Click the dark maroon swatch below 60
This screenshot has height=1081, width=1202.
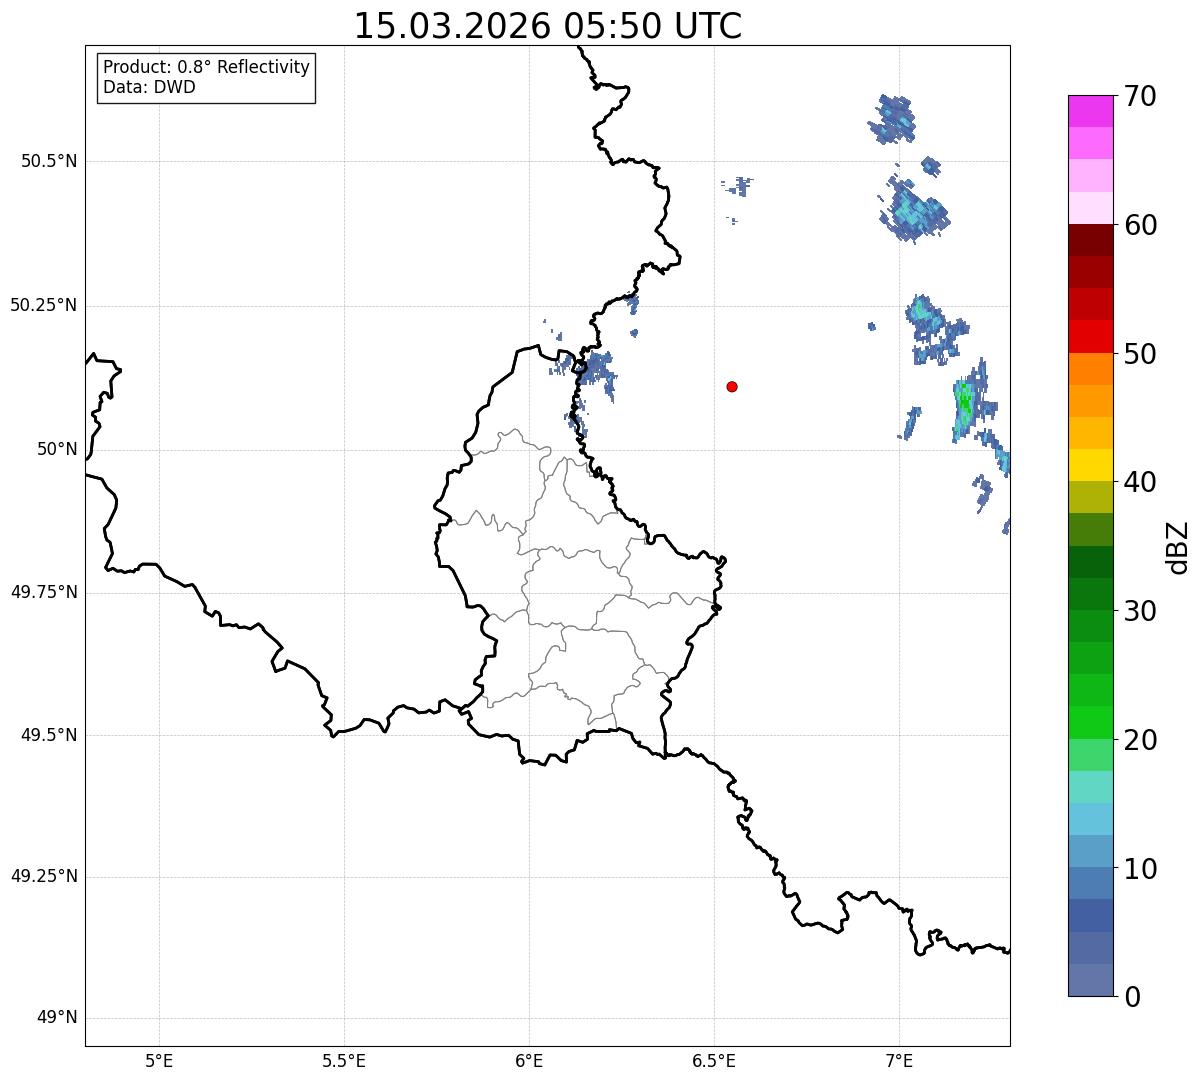coord(1090,240)
